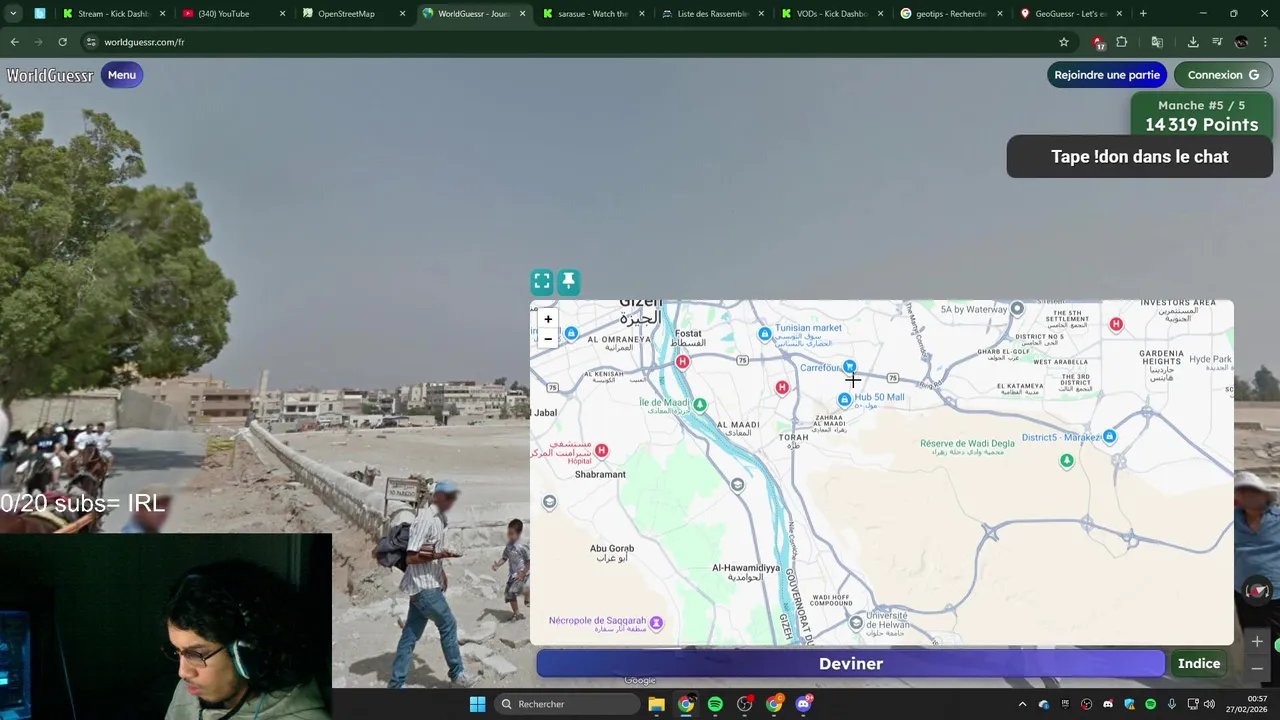Open the adblock extension with badge

click(1098, 42)
